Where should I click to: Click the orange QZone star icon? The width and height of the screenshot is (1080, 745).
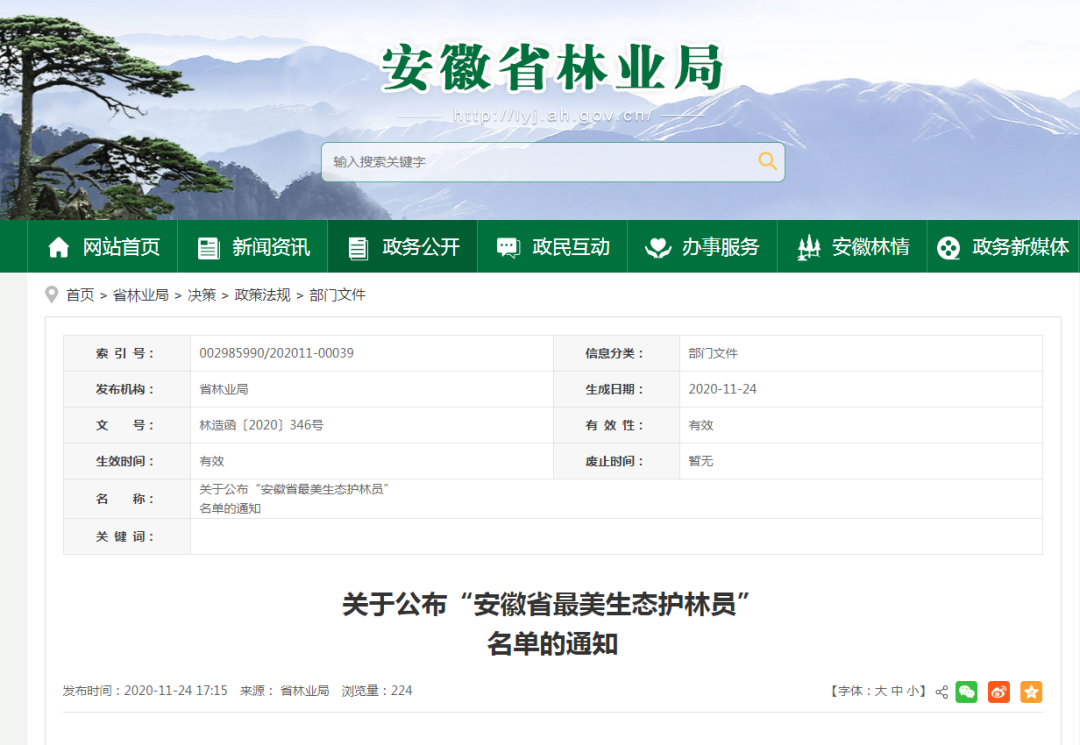1031,691
